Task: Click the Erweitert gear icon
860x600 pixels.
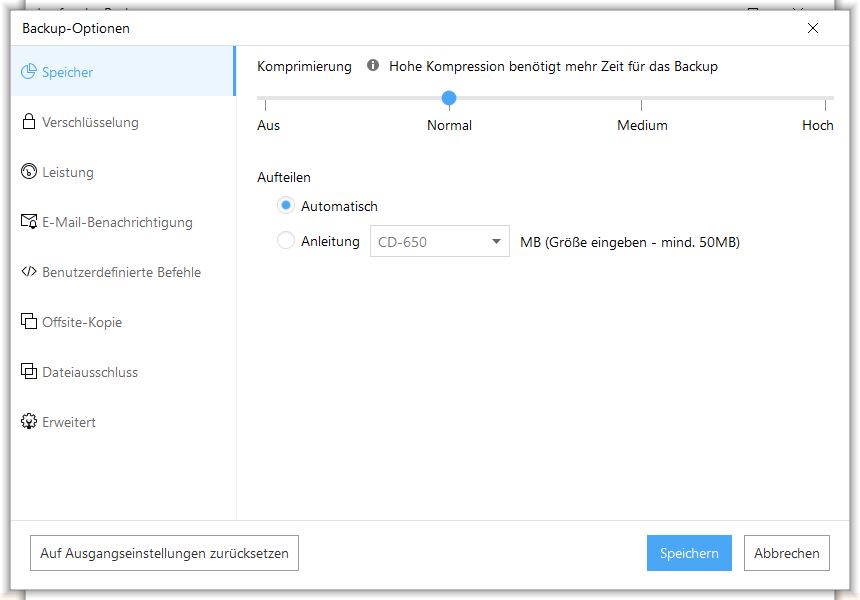Action: [x=29, y=421]
